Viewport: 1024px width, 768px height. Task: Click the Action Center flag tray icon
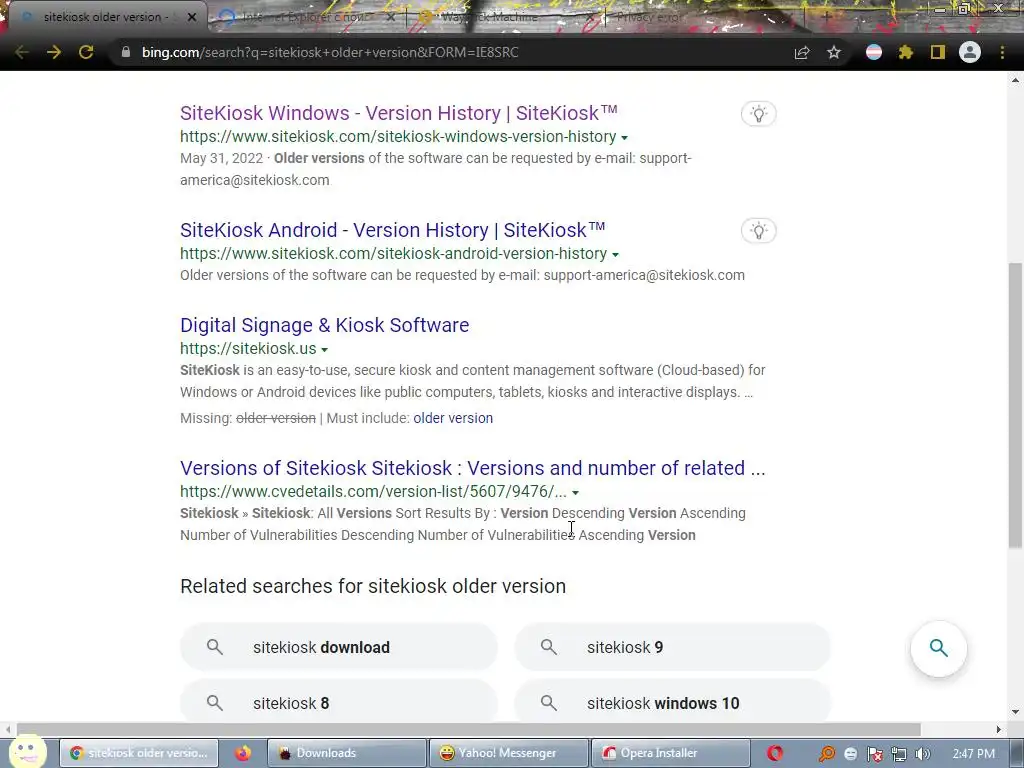coord(874,754)
